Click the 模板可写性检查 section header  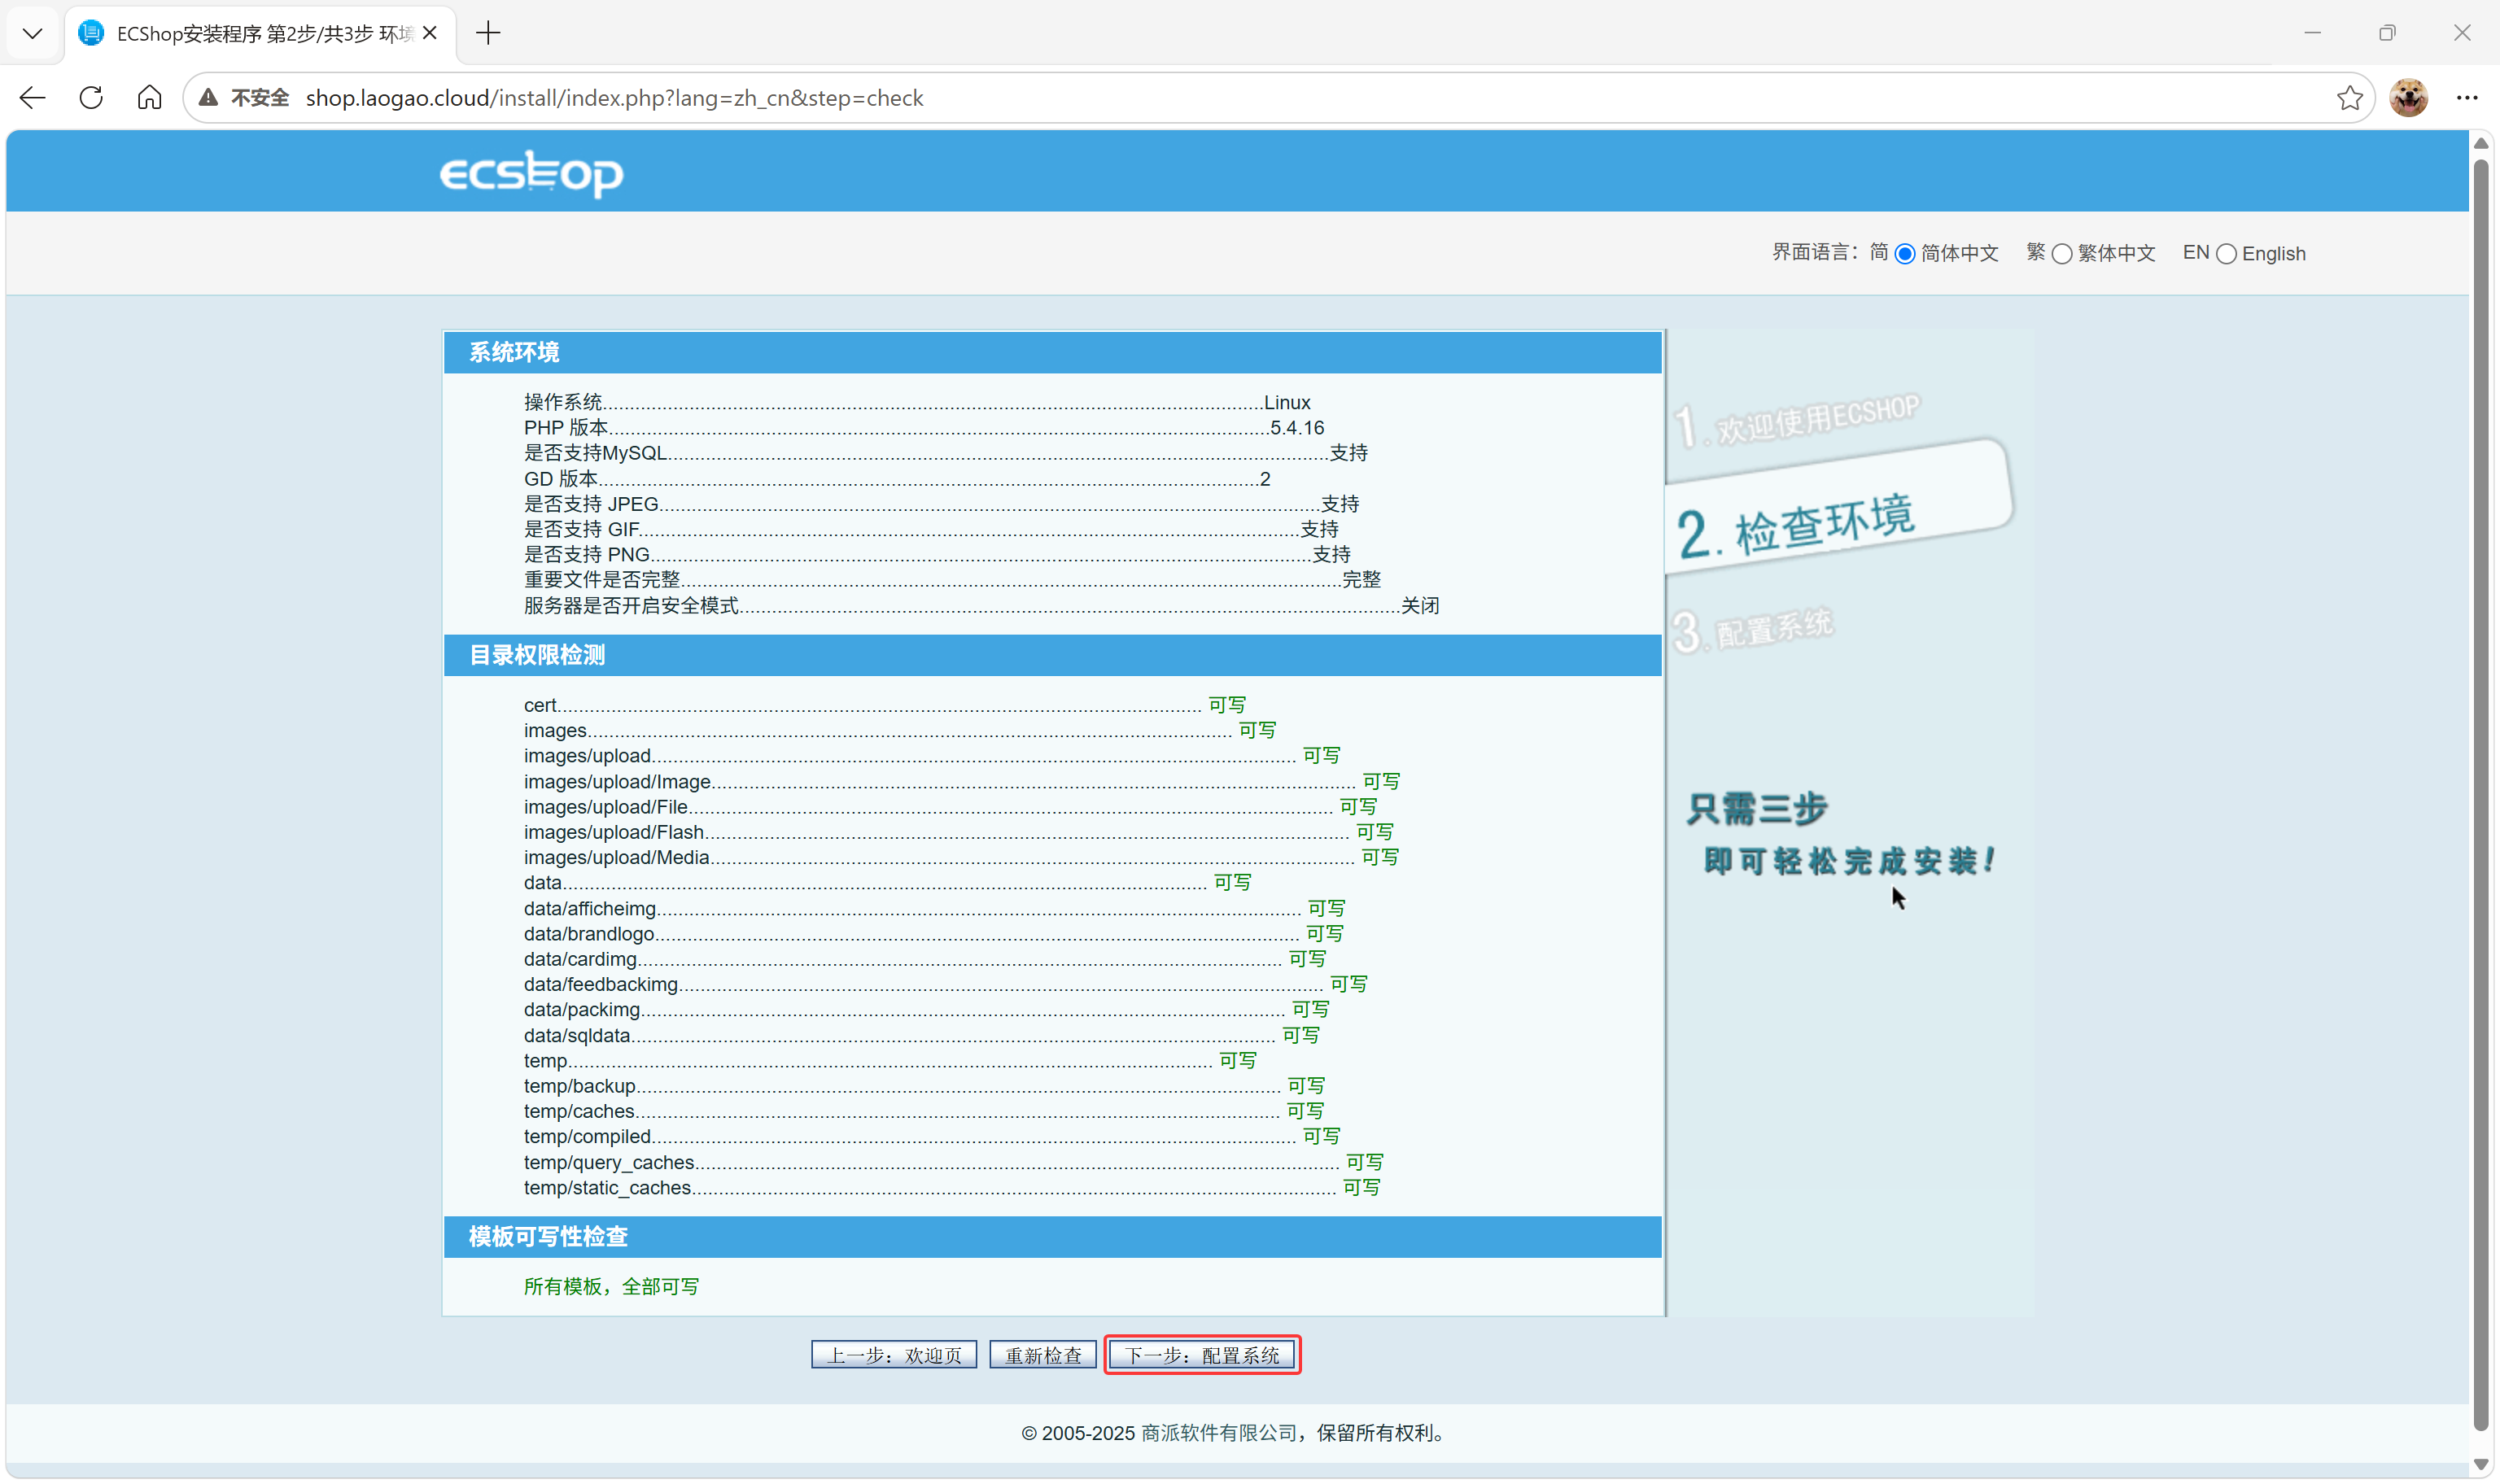click(1053, 1237)
